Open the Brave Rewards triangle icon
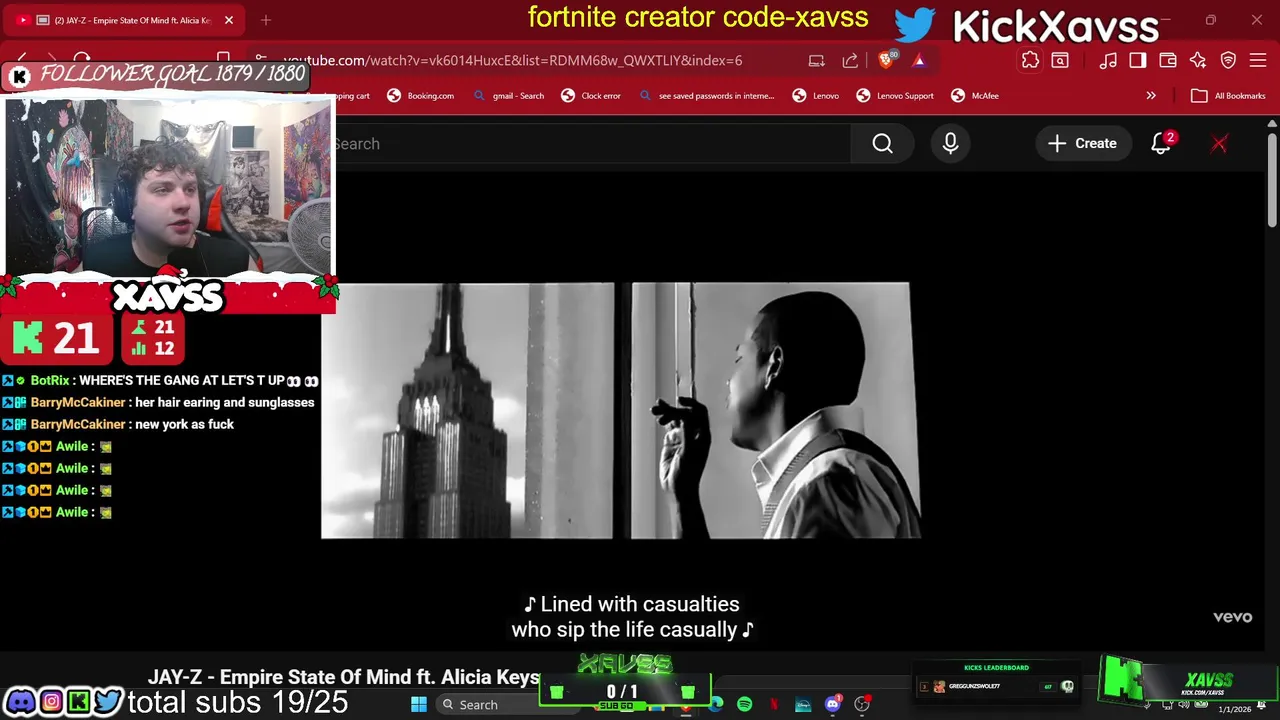1280x720 pixels. [919, 60]
